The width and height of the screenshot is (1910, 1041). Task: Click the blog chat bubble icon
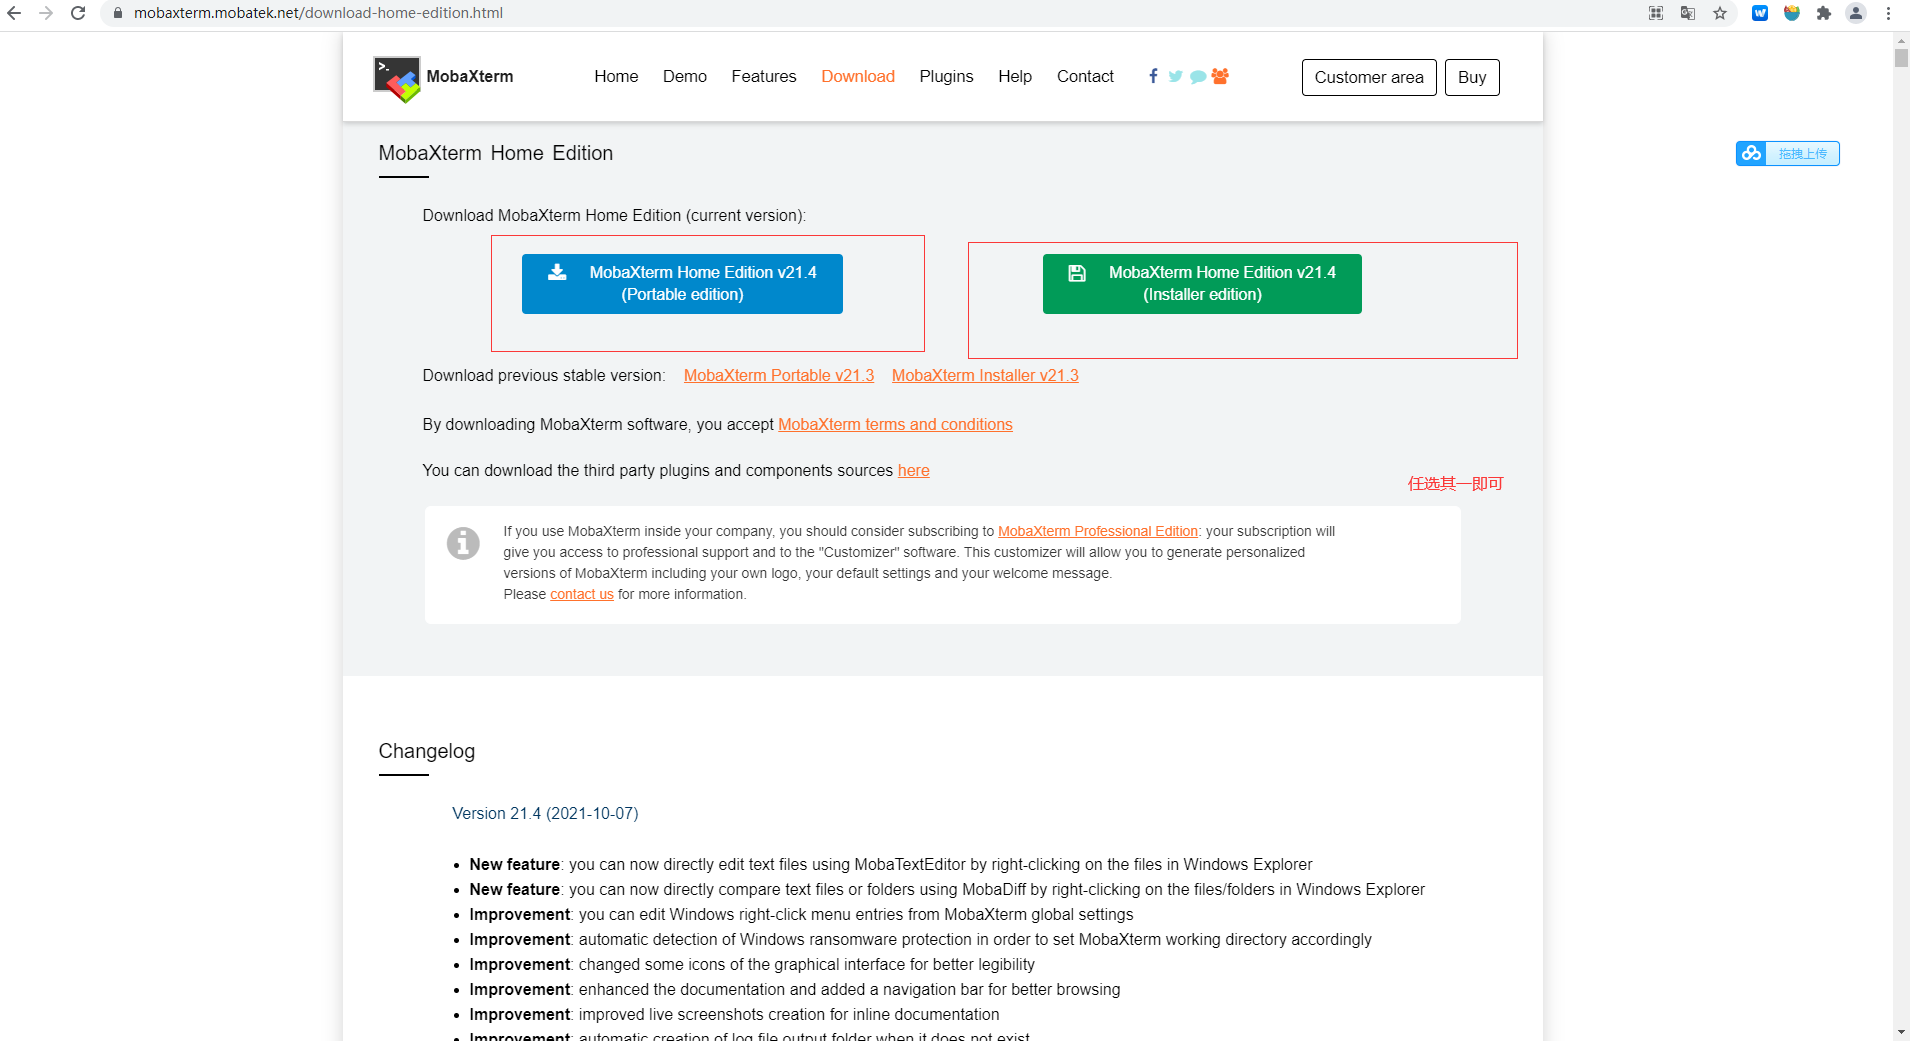[1199, 76]
